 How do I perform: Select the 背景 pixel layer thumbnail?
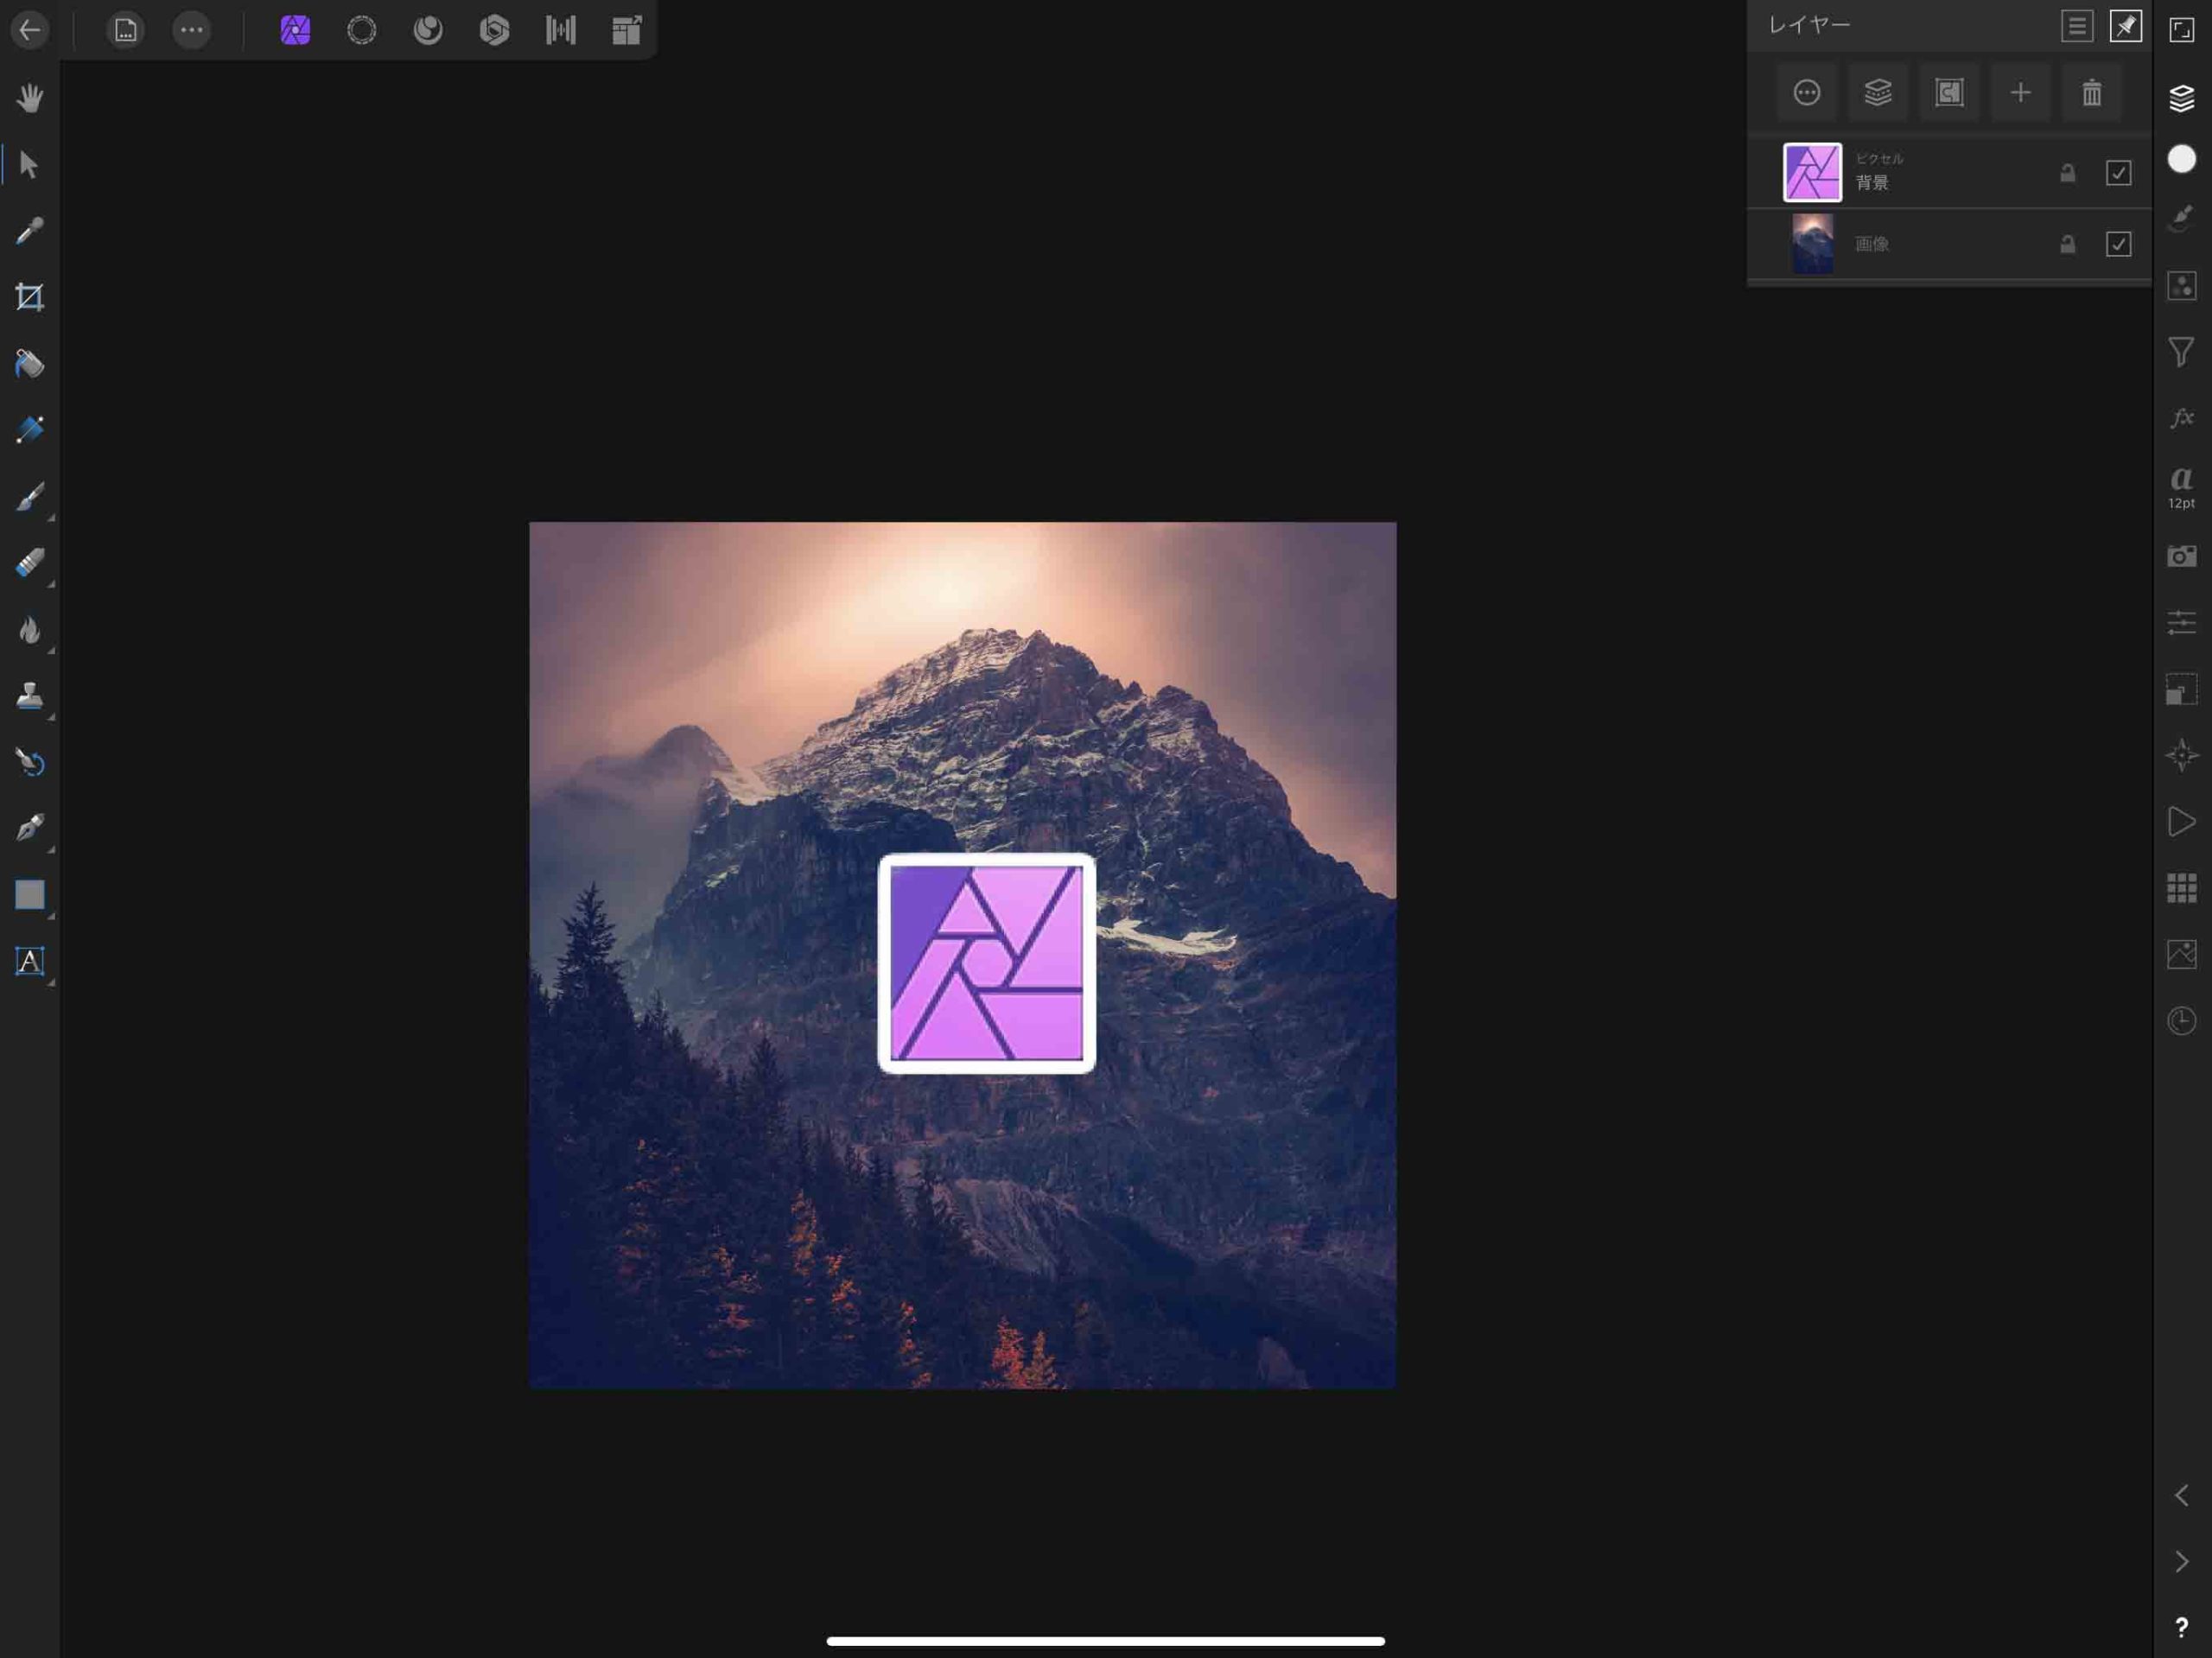tap(1812, 172)
